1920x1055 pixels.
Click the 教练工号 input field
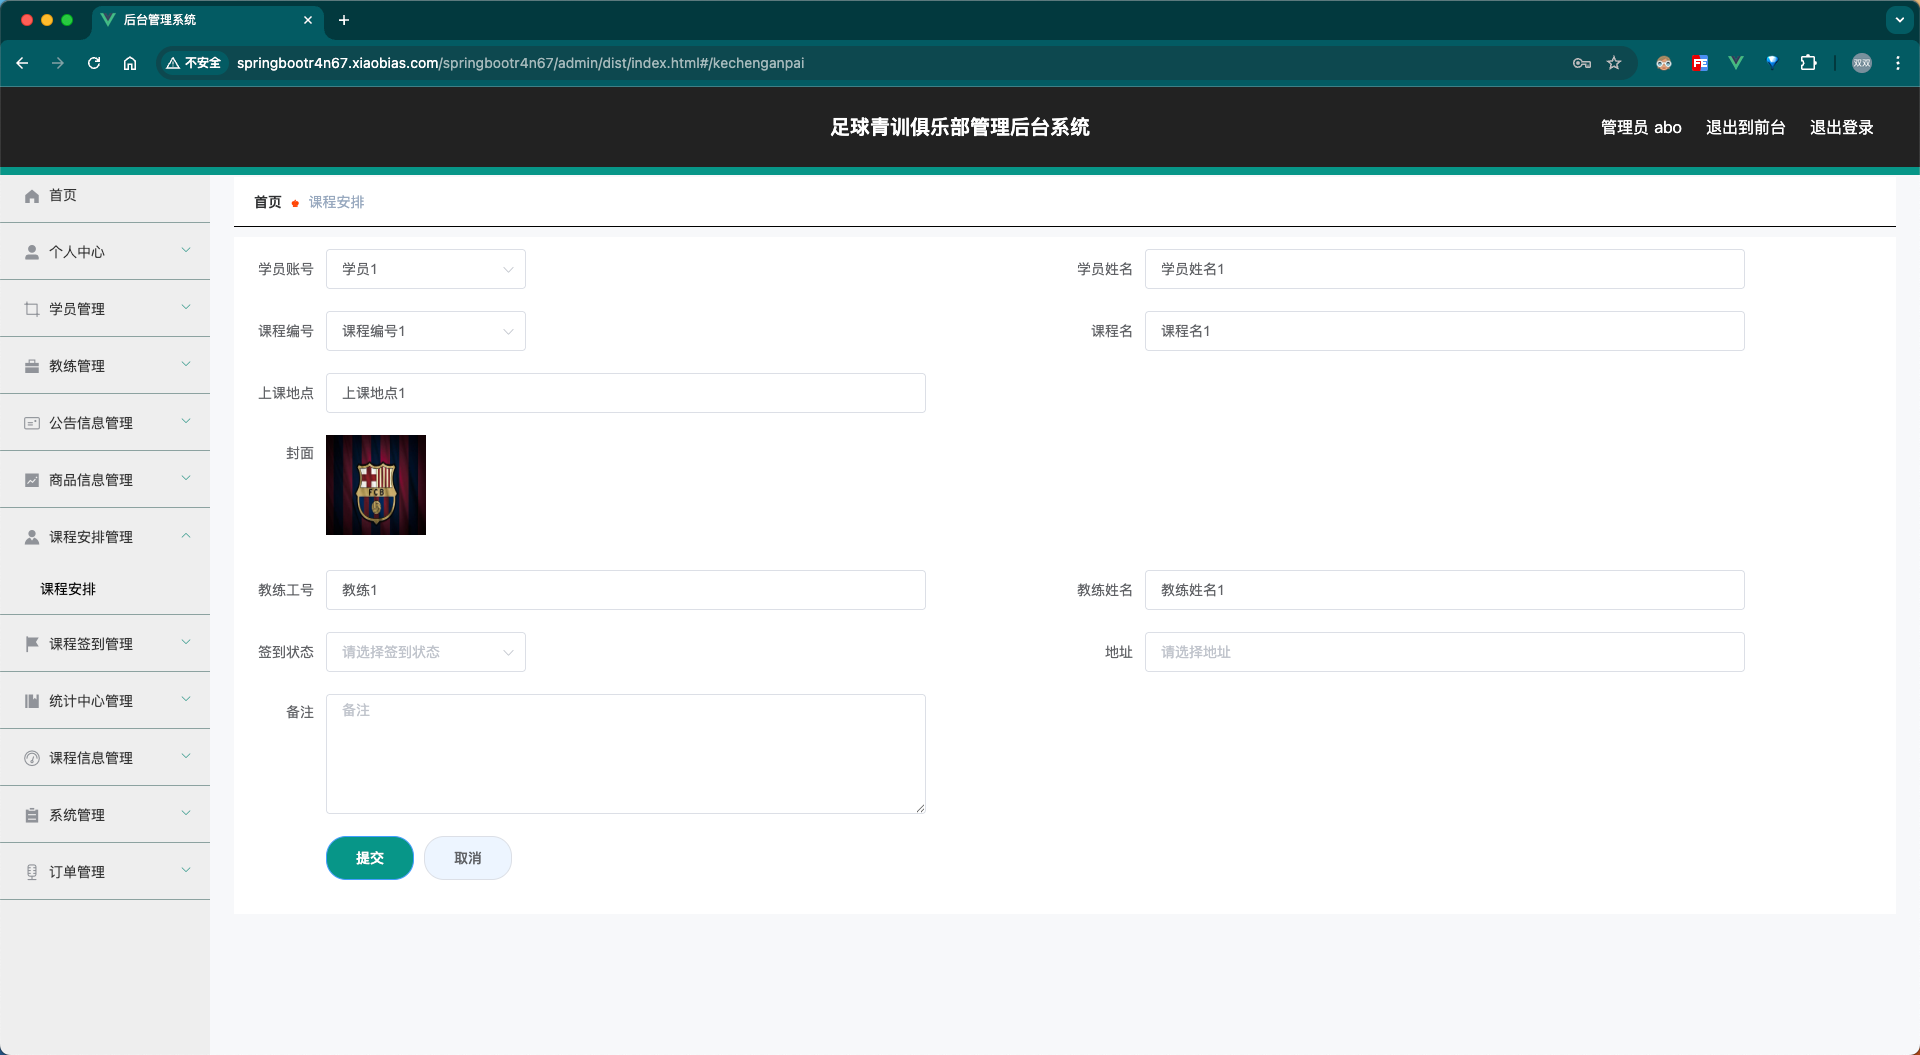pos(626,590)
